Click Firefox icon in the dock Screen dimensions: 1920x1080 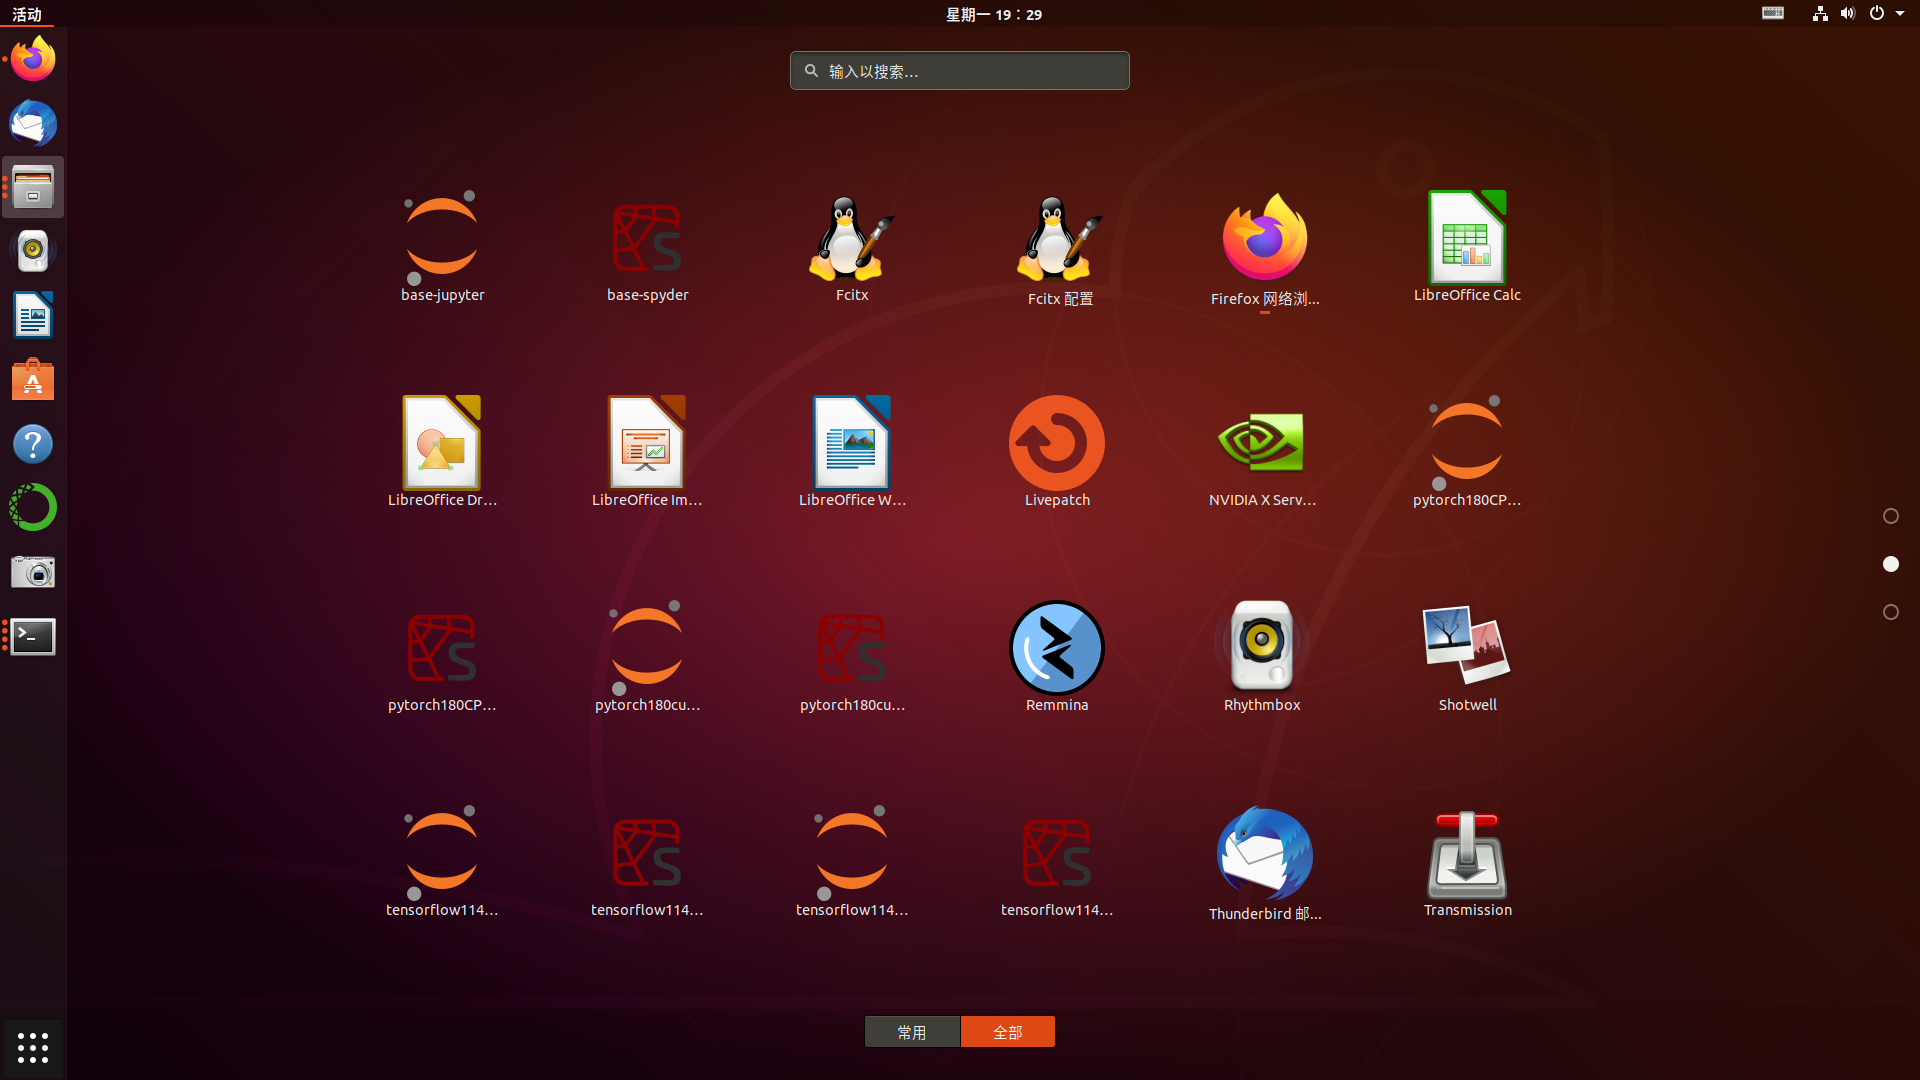coord(33,59)
